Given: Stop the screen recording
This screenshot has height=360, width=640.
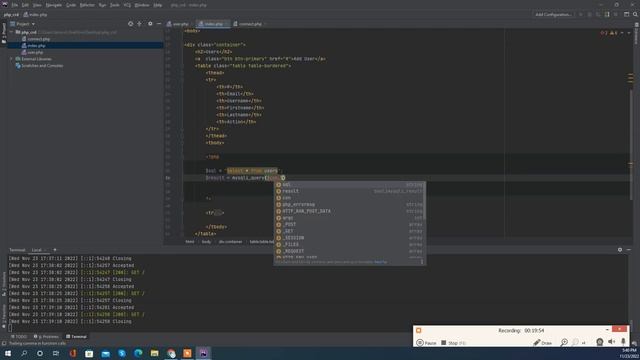Looking at the screenshot, I should 453,343.
